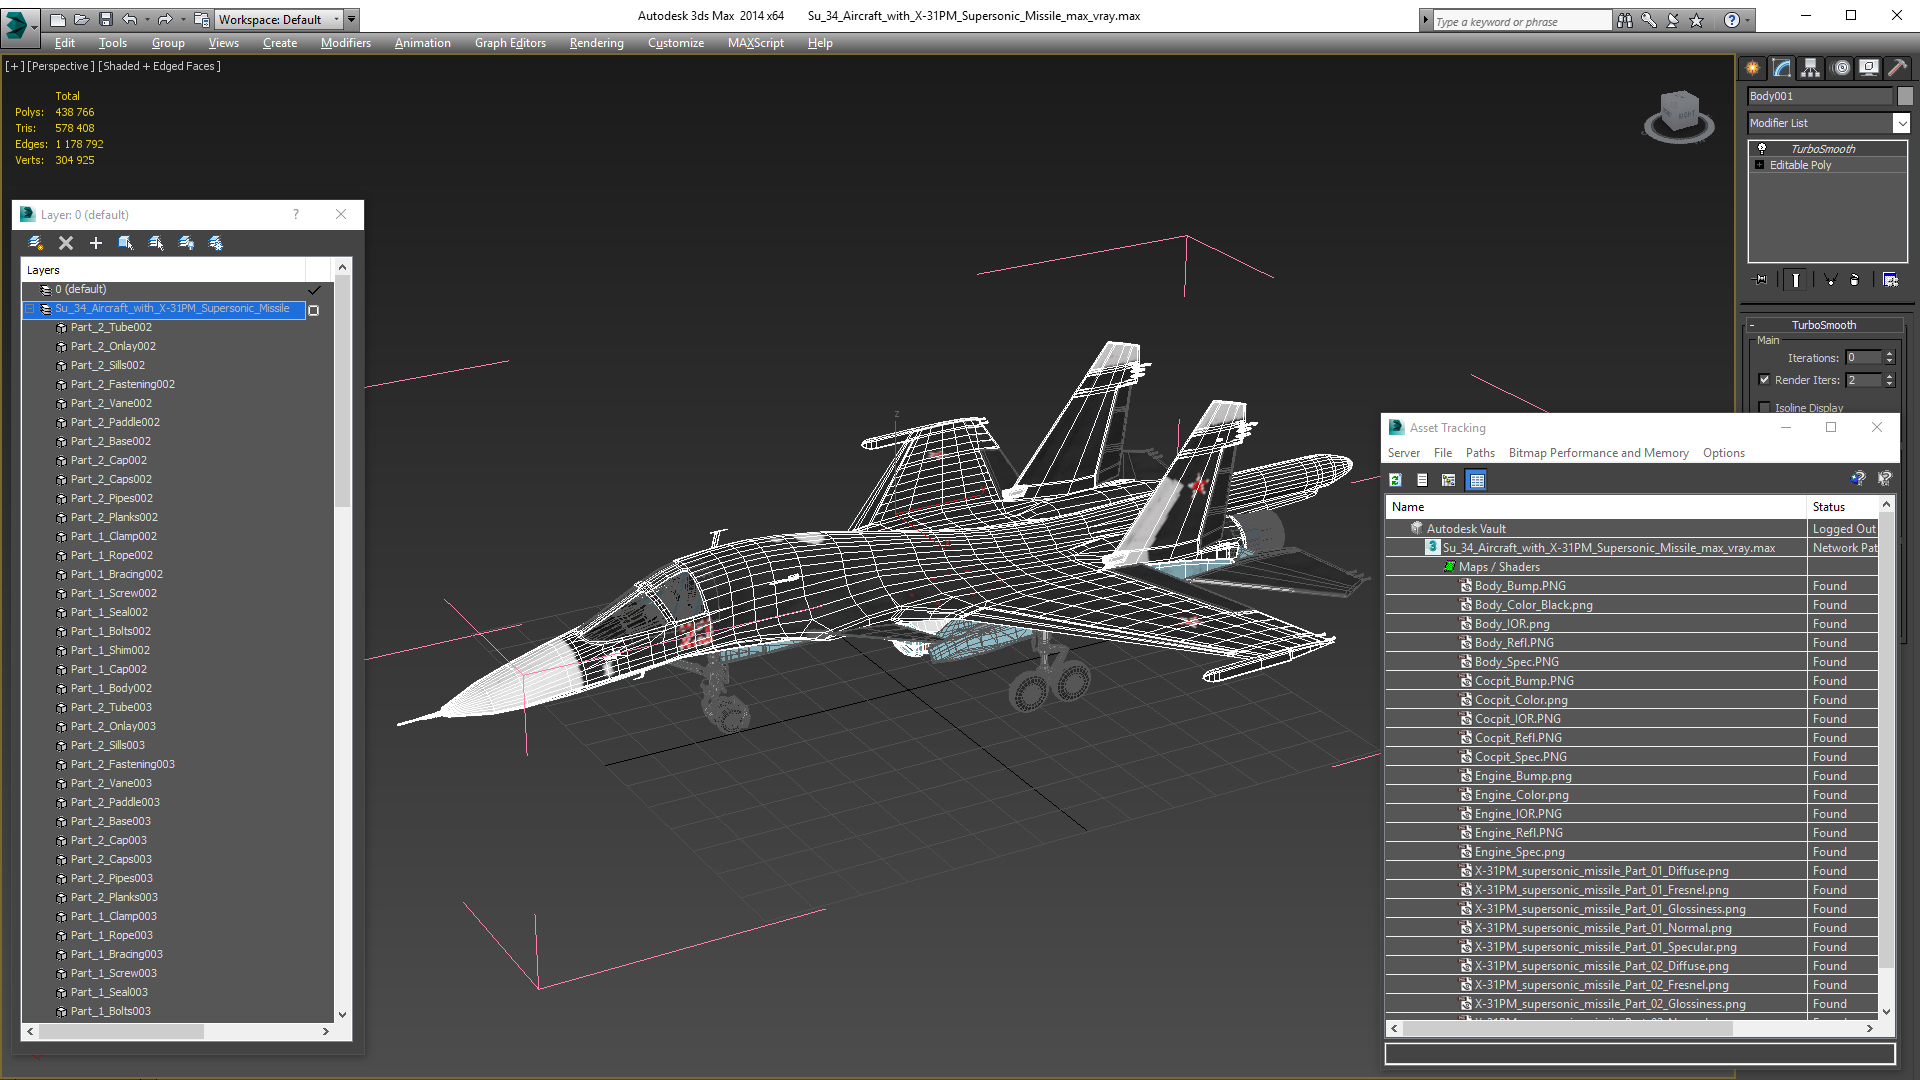Click [Shaded + Edged Faces] viewport label
This screenshot has width=1920, height=1080.
pos(159,66)
